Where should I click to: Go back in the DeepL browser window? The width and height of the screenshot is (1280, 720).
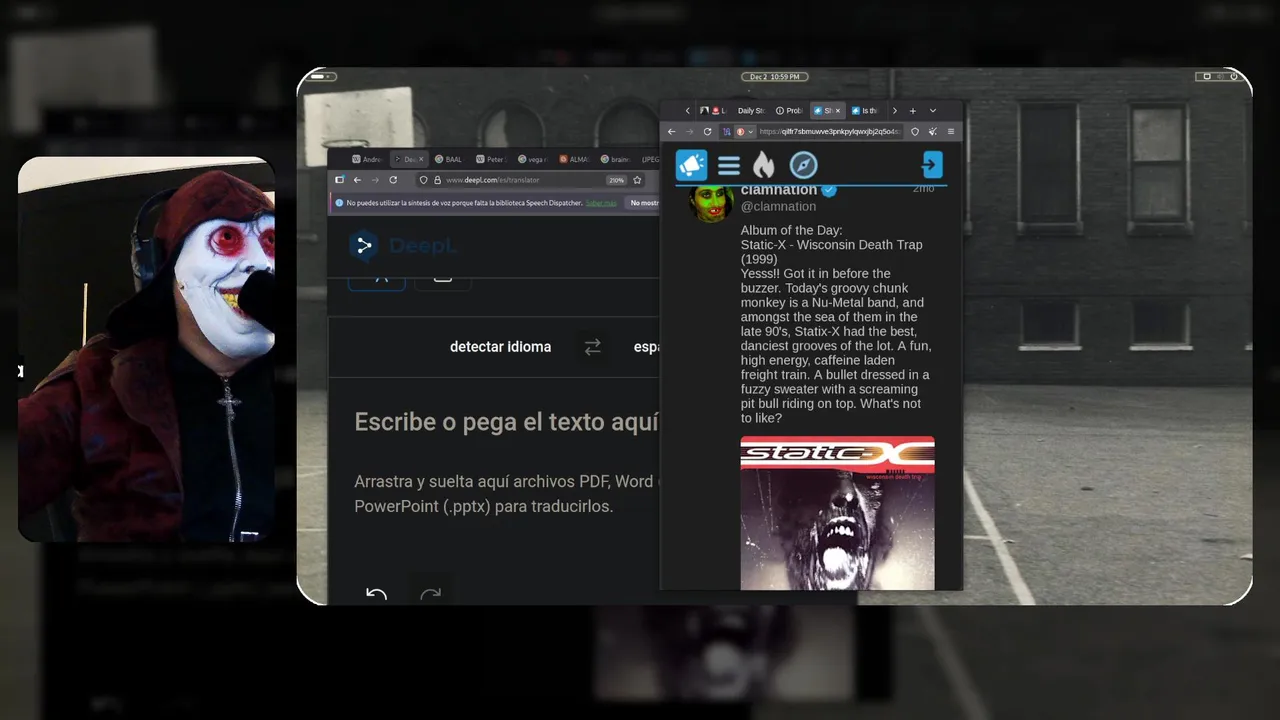357,180
